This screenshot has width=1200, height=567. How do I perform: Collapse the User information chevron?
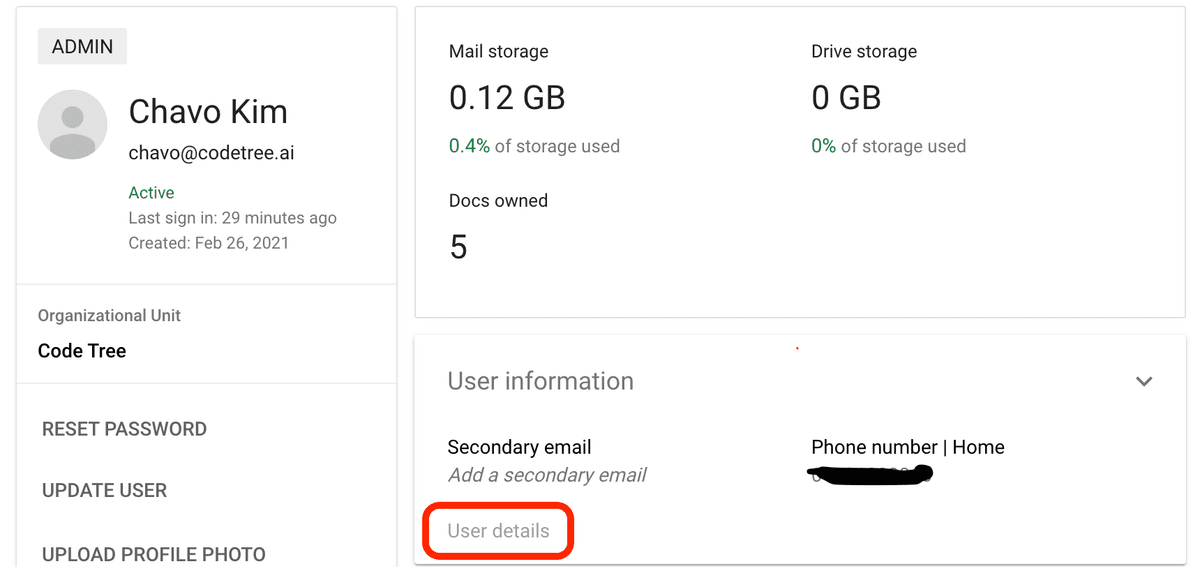[x=1144, y=381]
